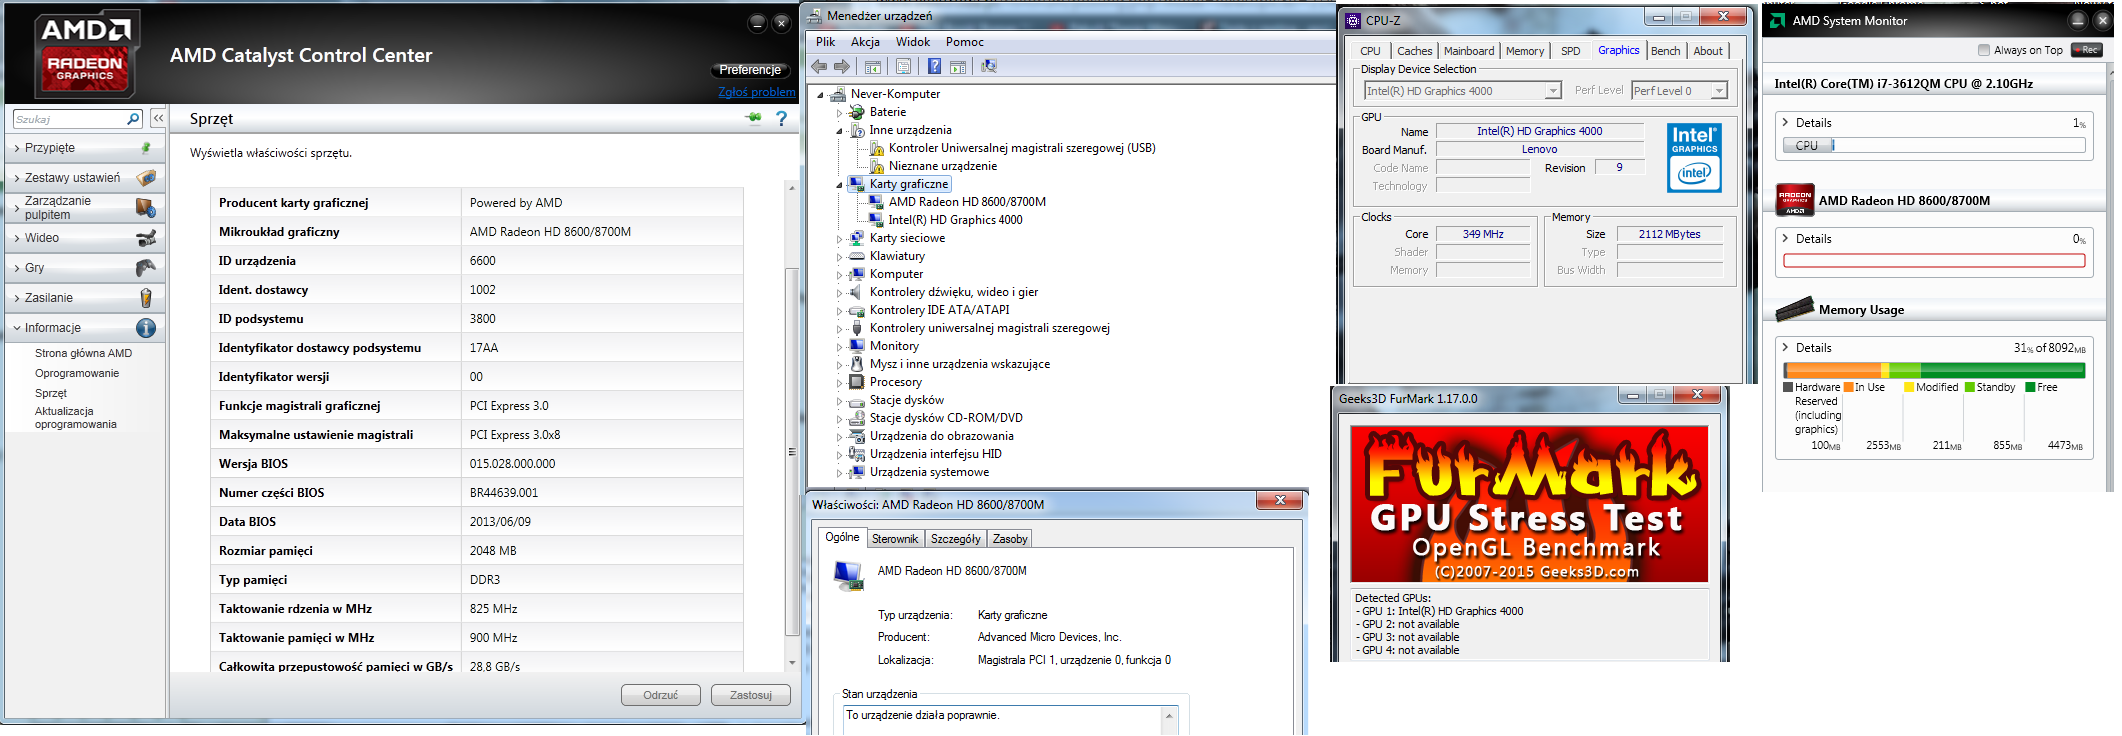Image resolution: width=2122 pixels, height=736 pixels.
Task: Switch to the Mainboard tab in CPU-Z
Action: tap(1469, 51)
